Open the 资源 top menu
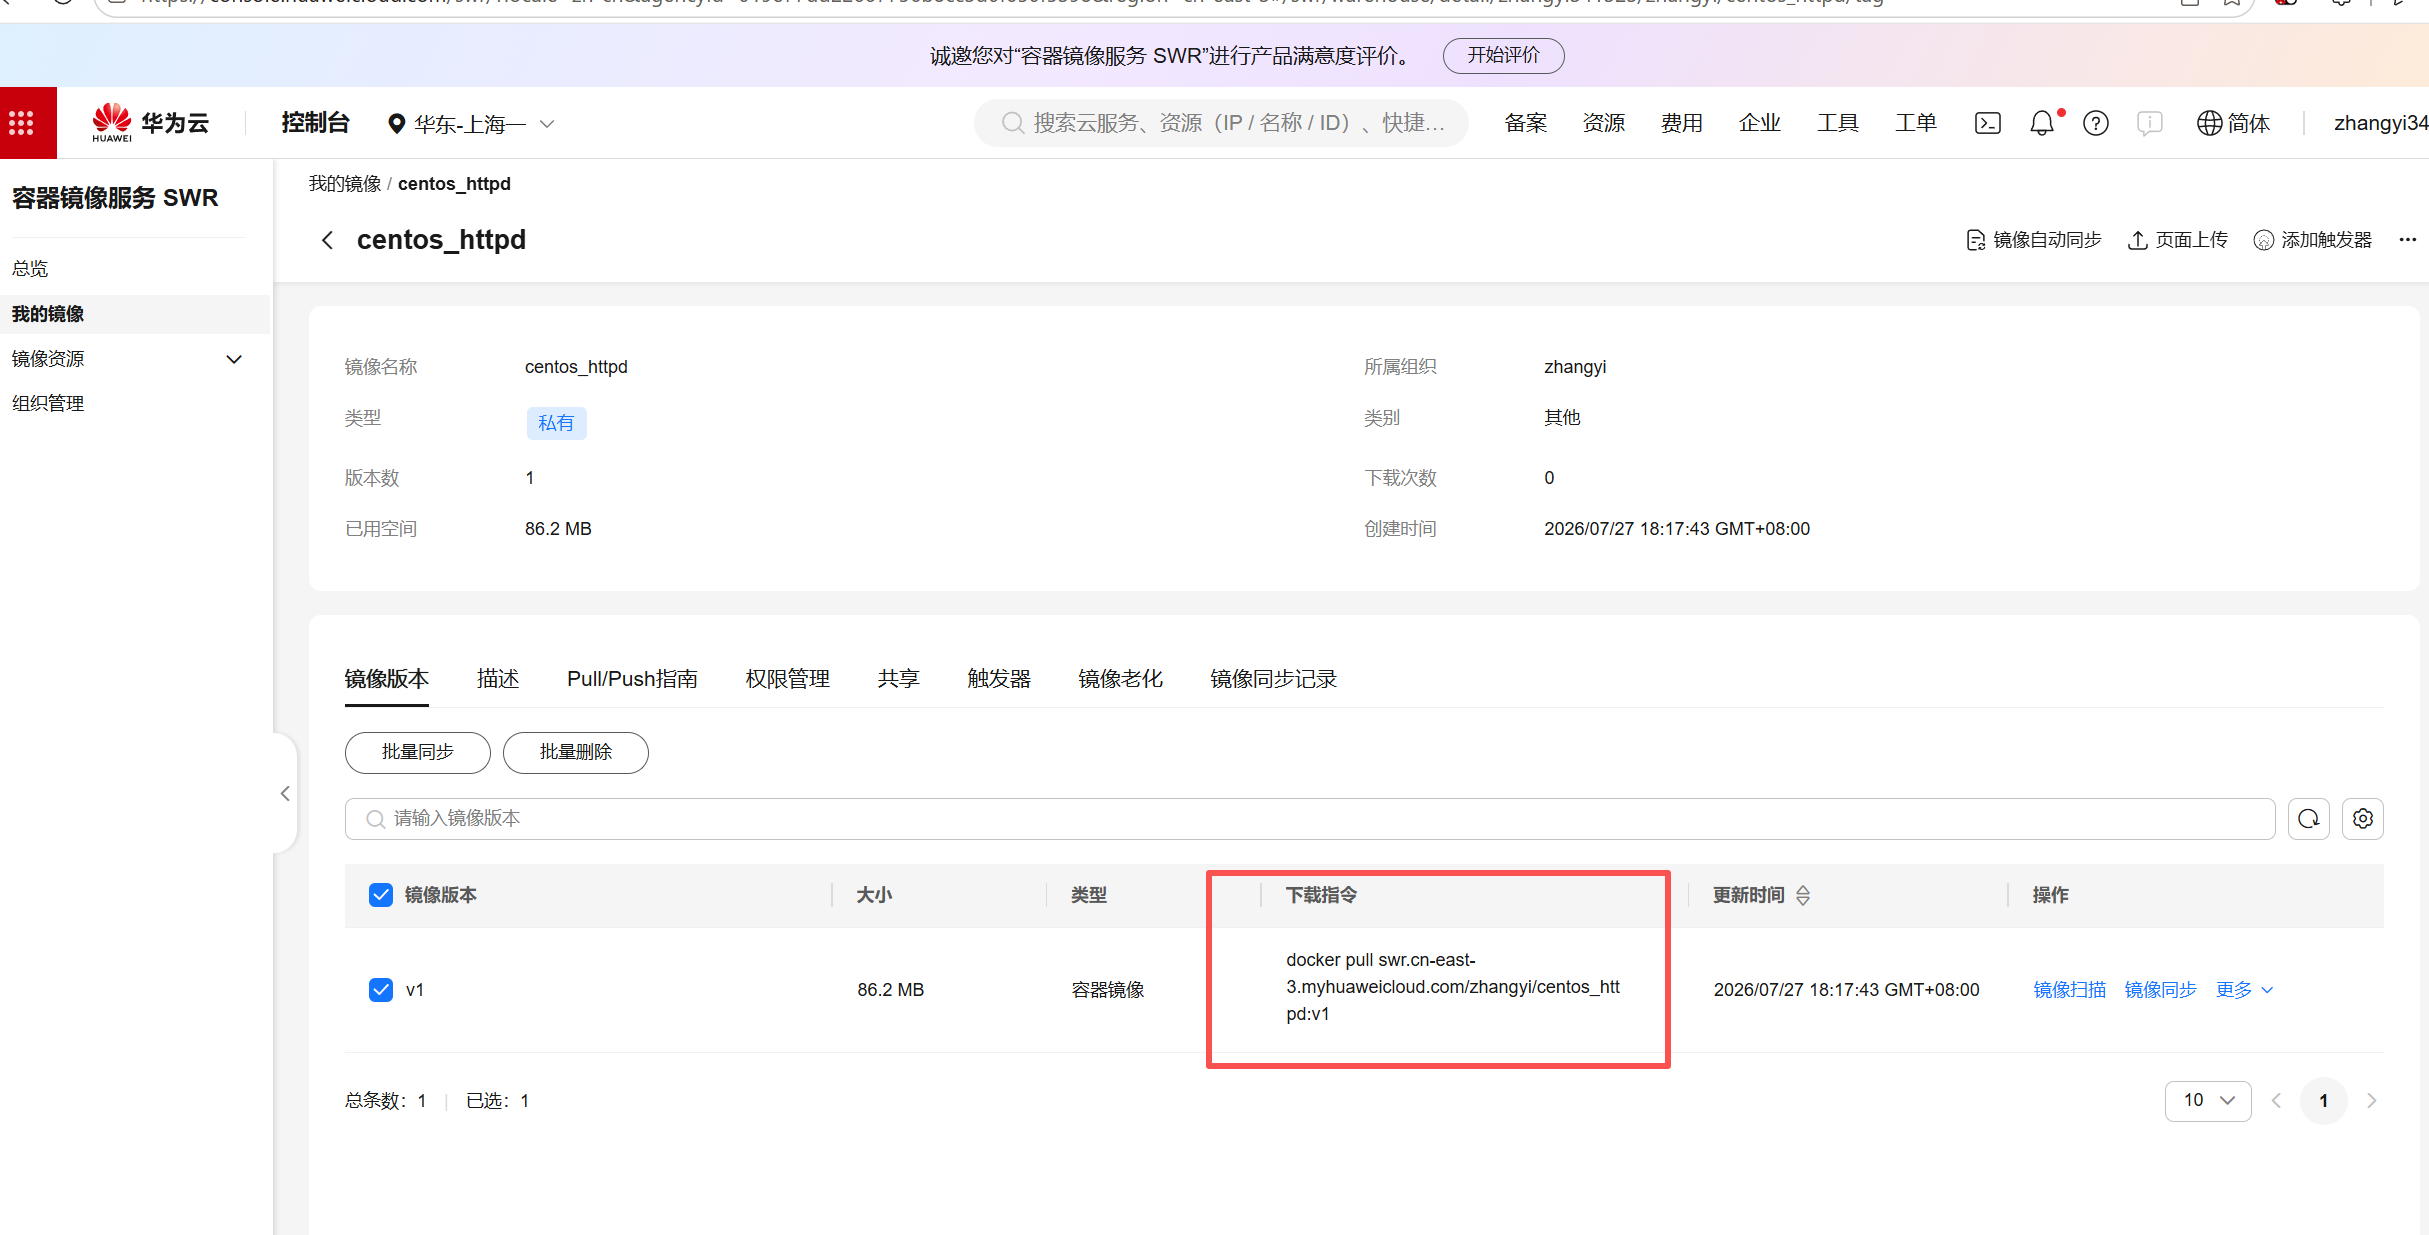Viewport: 2429px width, 1235px height. tap(1604, 123)
